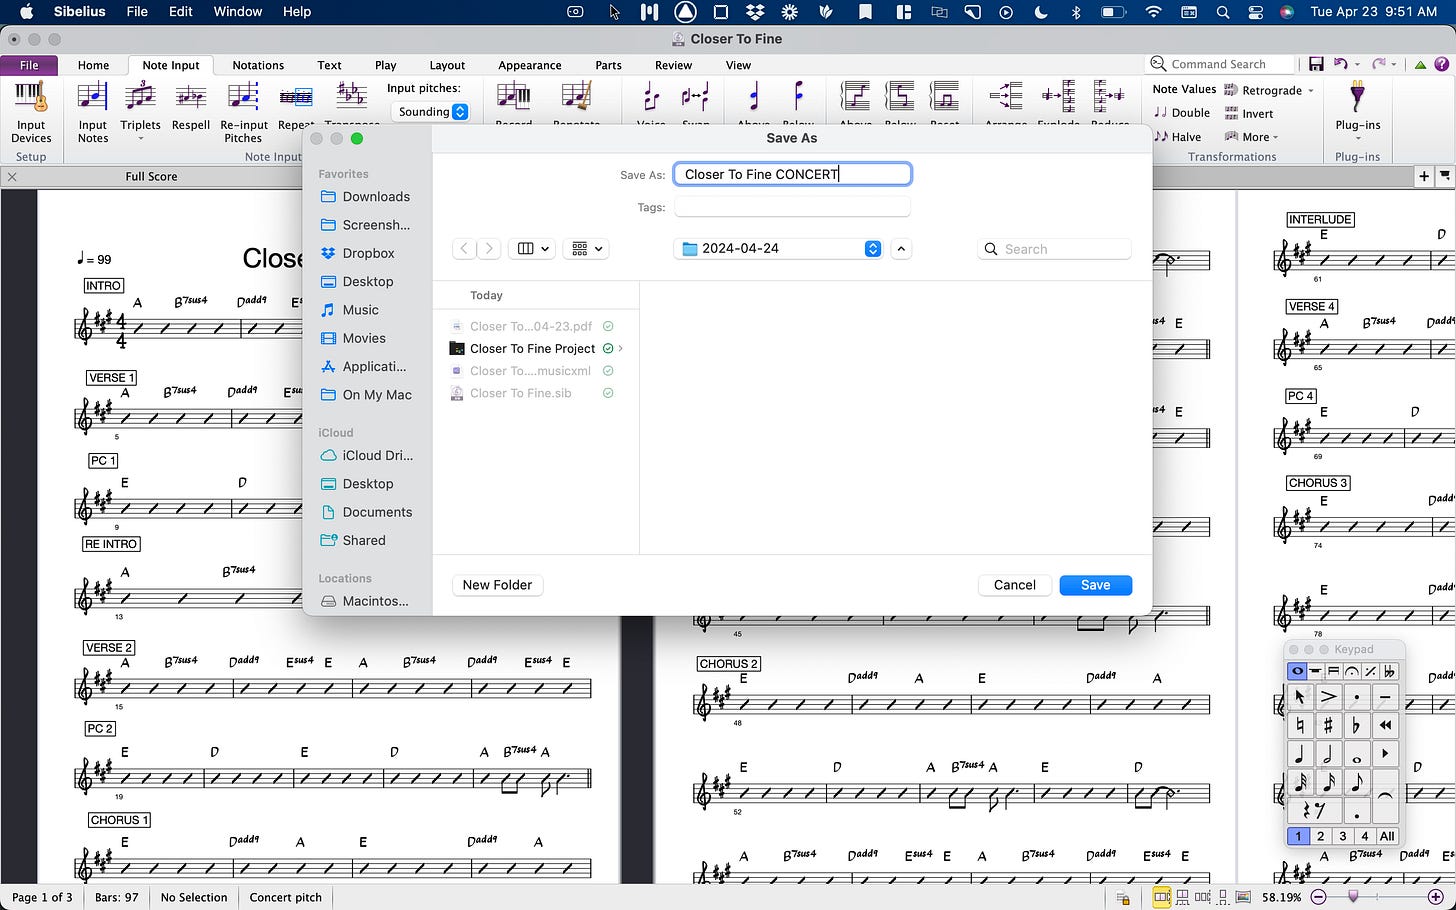The width and height of the screenshot is (1456, 910).
Task: Click the Tags input field
Action: click(x=792, y=207)
